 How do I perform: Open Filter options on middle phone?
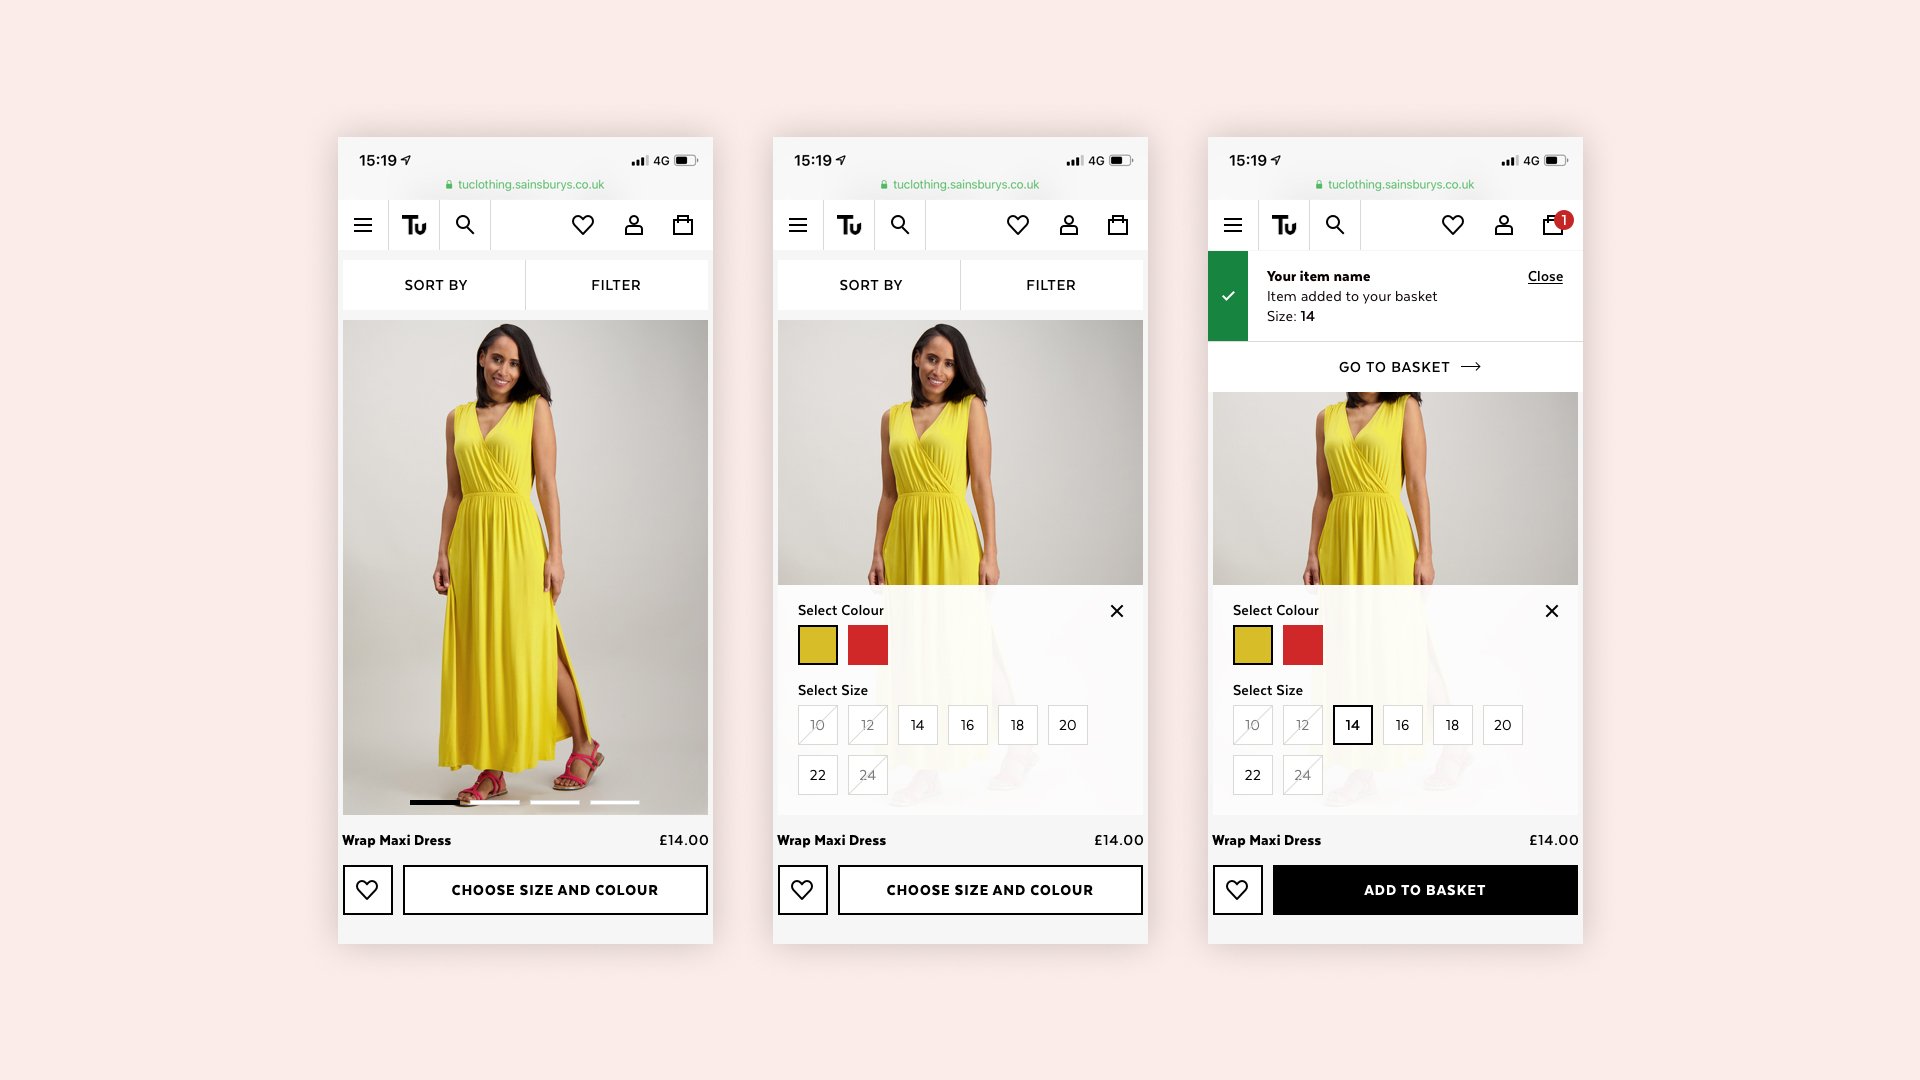pyautogui.click(x=1051, y=285)
